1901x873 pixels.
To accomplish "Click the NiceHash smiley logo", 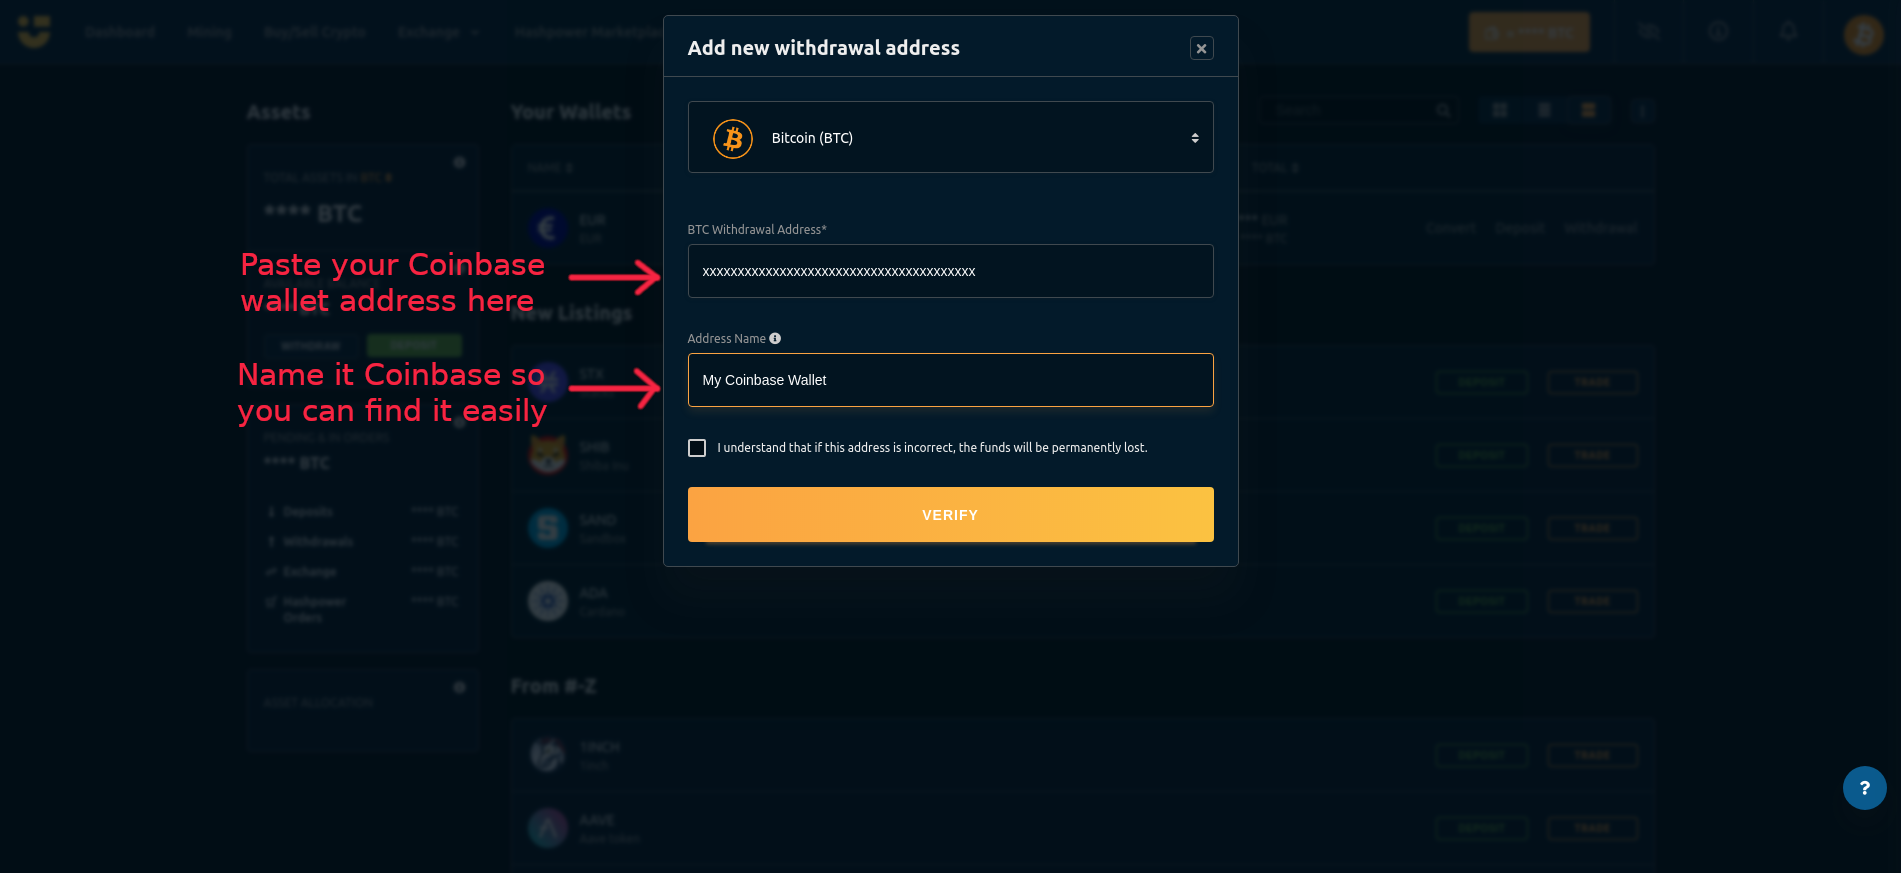I will pos(34,32).
